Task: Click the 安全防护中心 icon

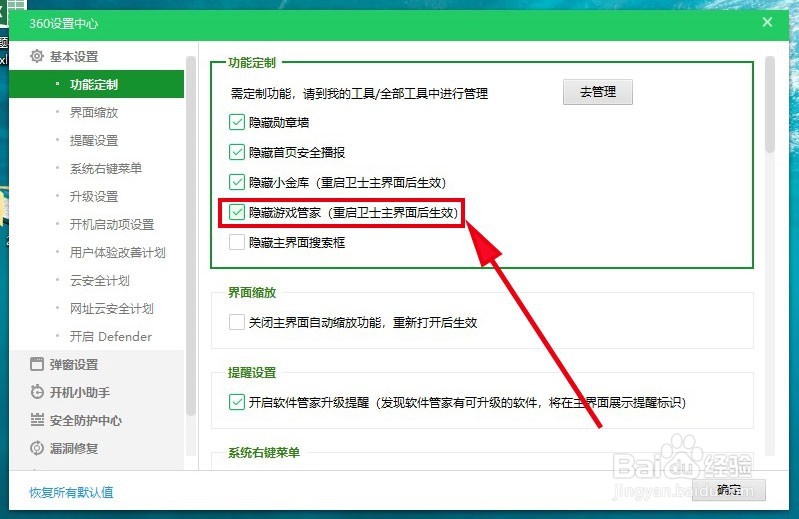Action: tap(37, 420)
